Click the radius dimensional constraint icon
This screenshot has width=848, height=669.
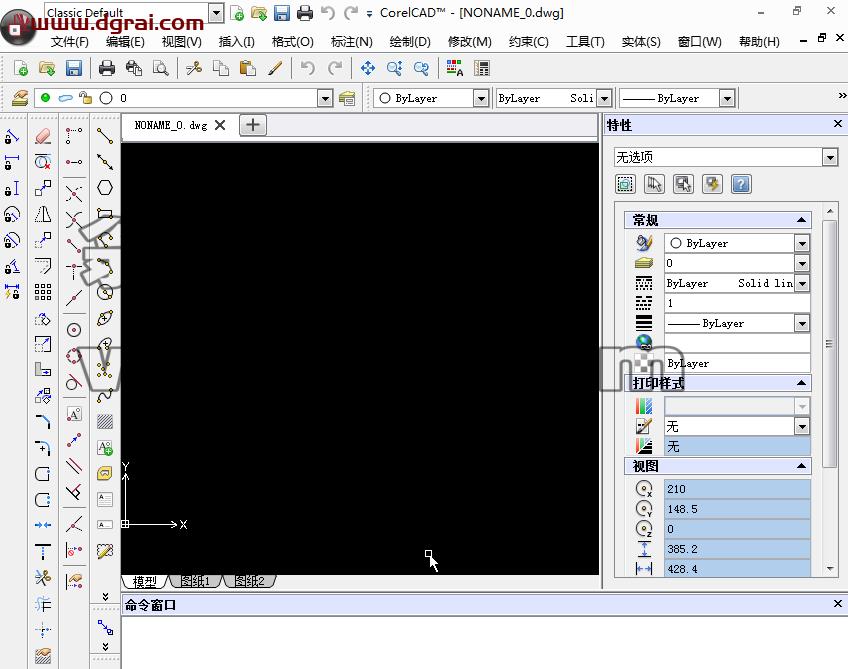pyautogui.click(x=12, y=214)
